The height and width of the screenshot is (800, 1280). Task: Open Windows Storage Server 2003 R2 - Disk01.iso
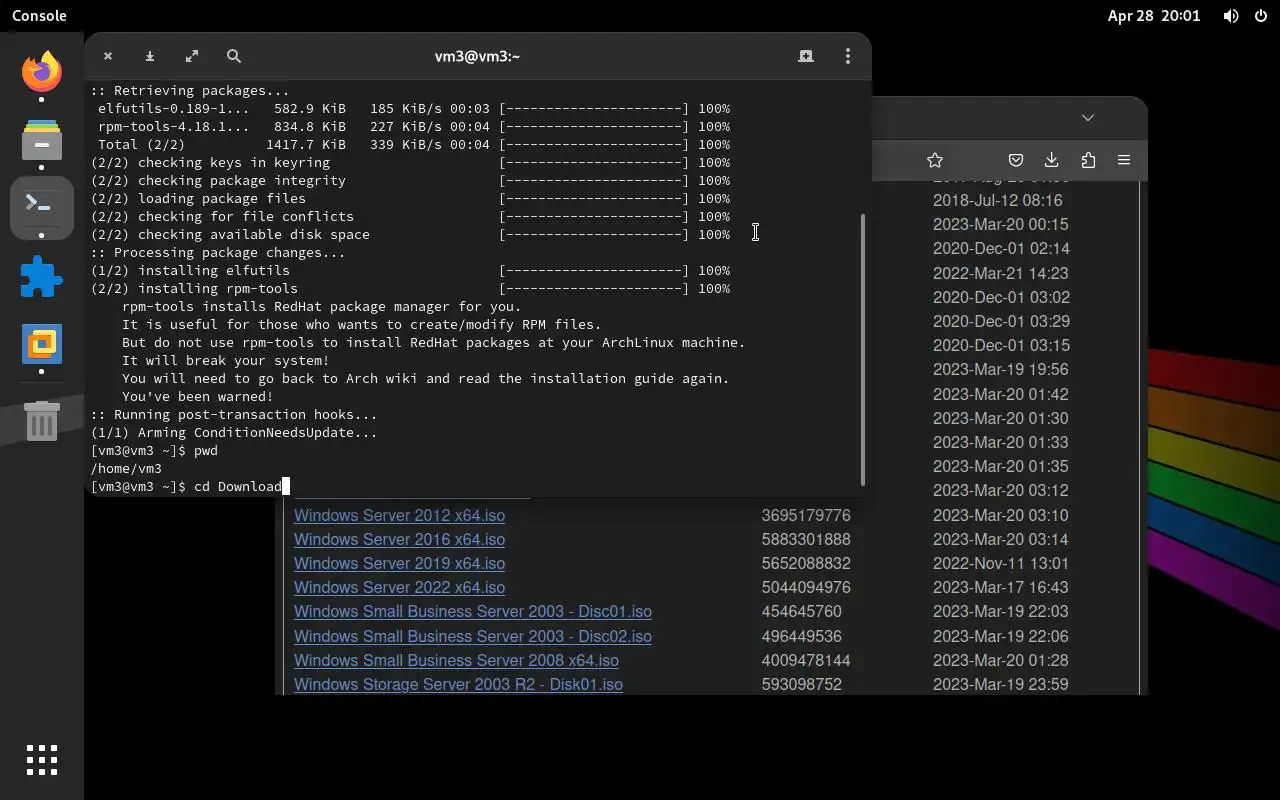point(458,684)
